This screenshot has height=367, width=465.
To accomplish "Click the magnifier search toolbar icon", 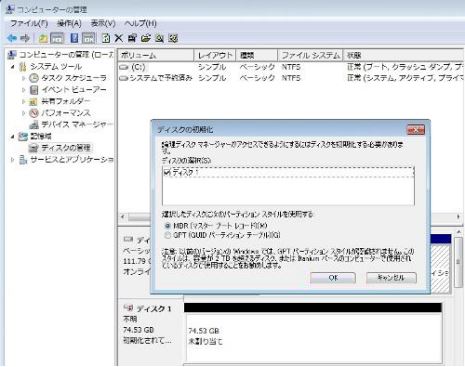I will [x=159, y=38].
